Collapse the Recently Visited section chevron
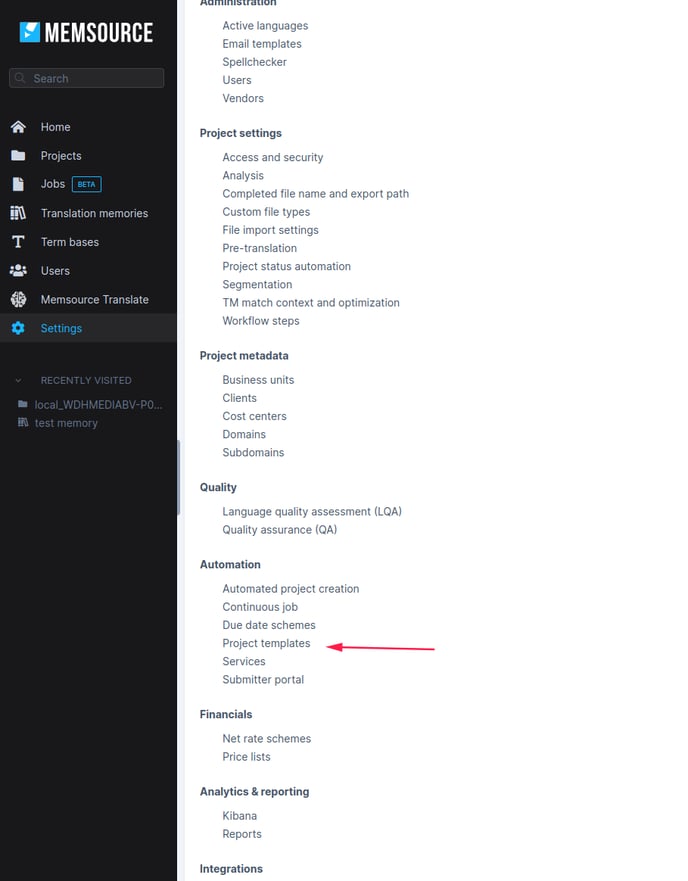Viewport: 688px width, 881px height. tap(18, 381)
